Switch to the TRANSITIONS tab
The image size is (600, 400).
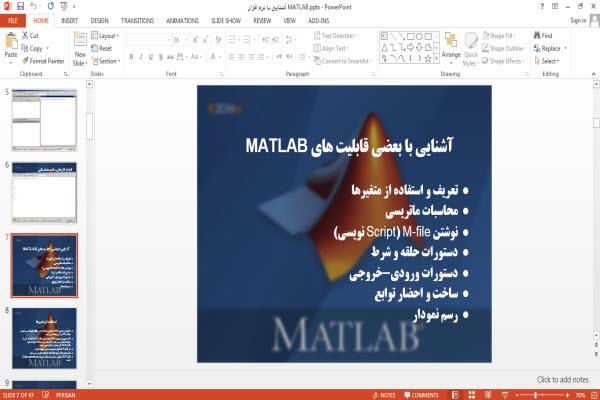point(137,21)
